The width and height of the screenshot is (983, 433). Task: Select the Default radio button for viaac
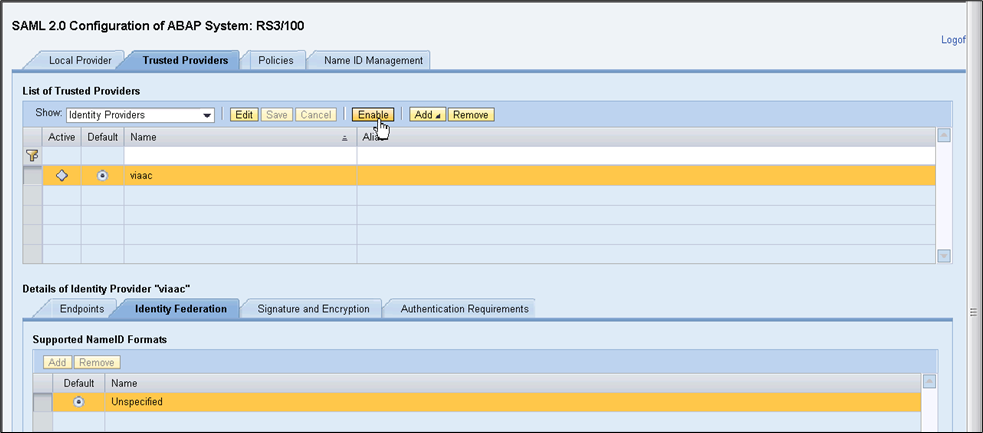[102, 175]
